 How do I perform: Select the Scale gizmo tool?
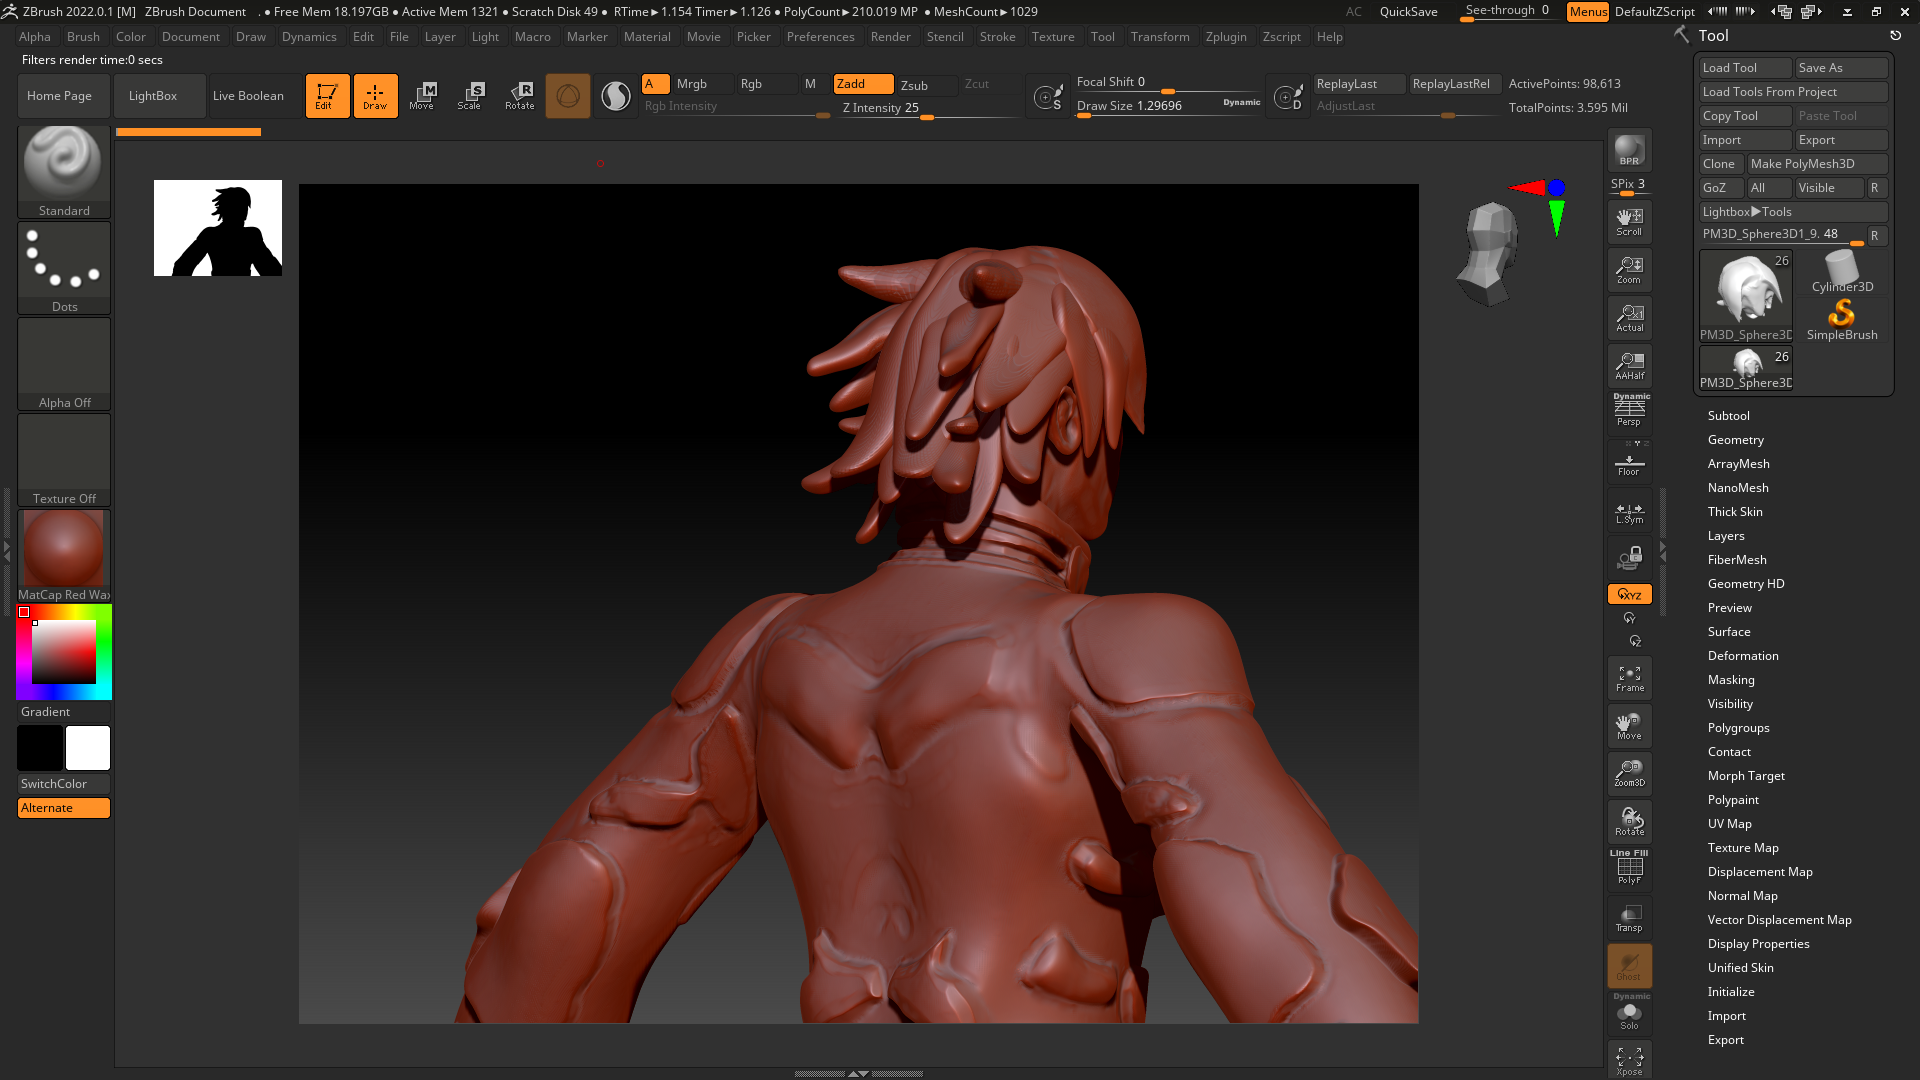click(469, 96)
